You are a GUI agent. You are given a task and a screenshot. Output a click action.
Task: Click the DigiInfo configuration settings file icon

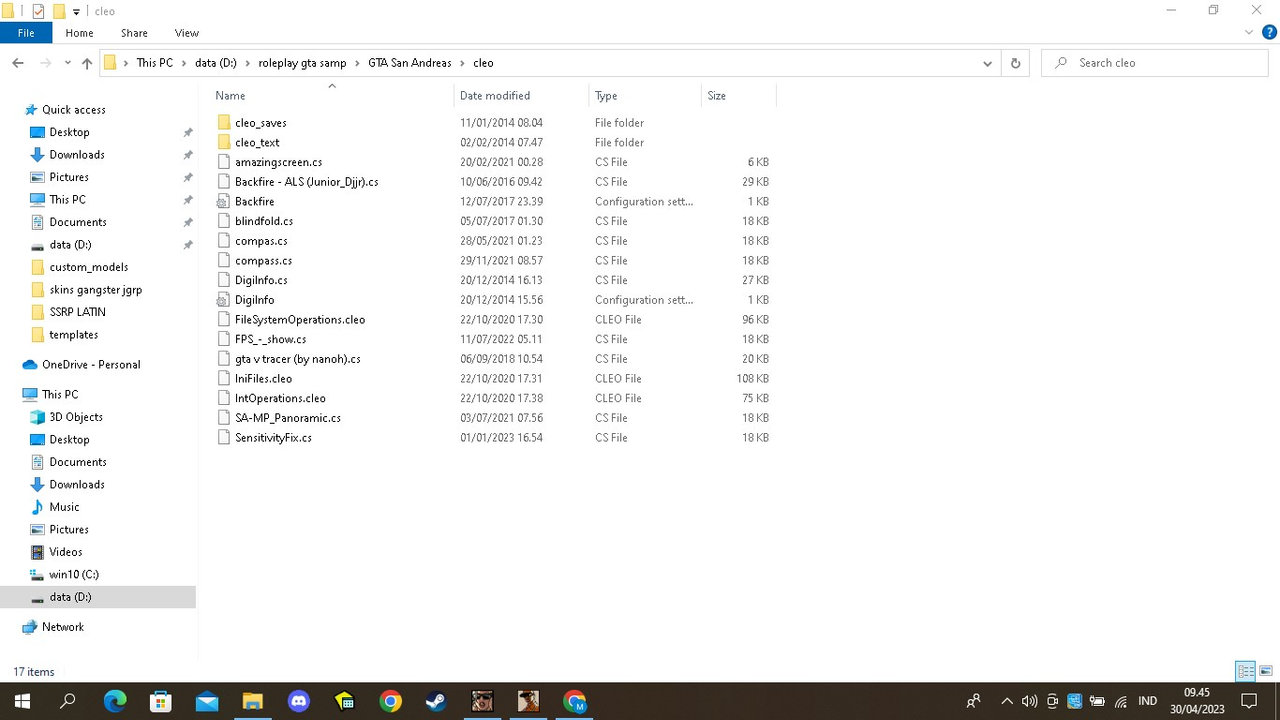point(224,300)
